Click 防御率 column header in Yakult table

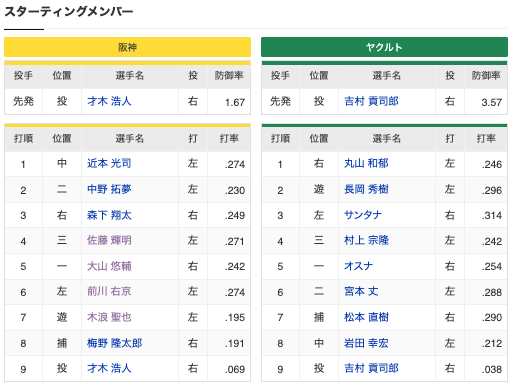pos(486,76)
